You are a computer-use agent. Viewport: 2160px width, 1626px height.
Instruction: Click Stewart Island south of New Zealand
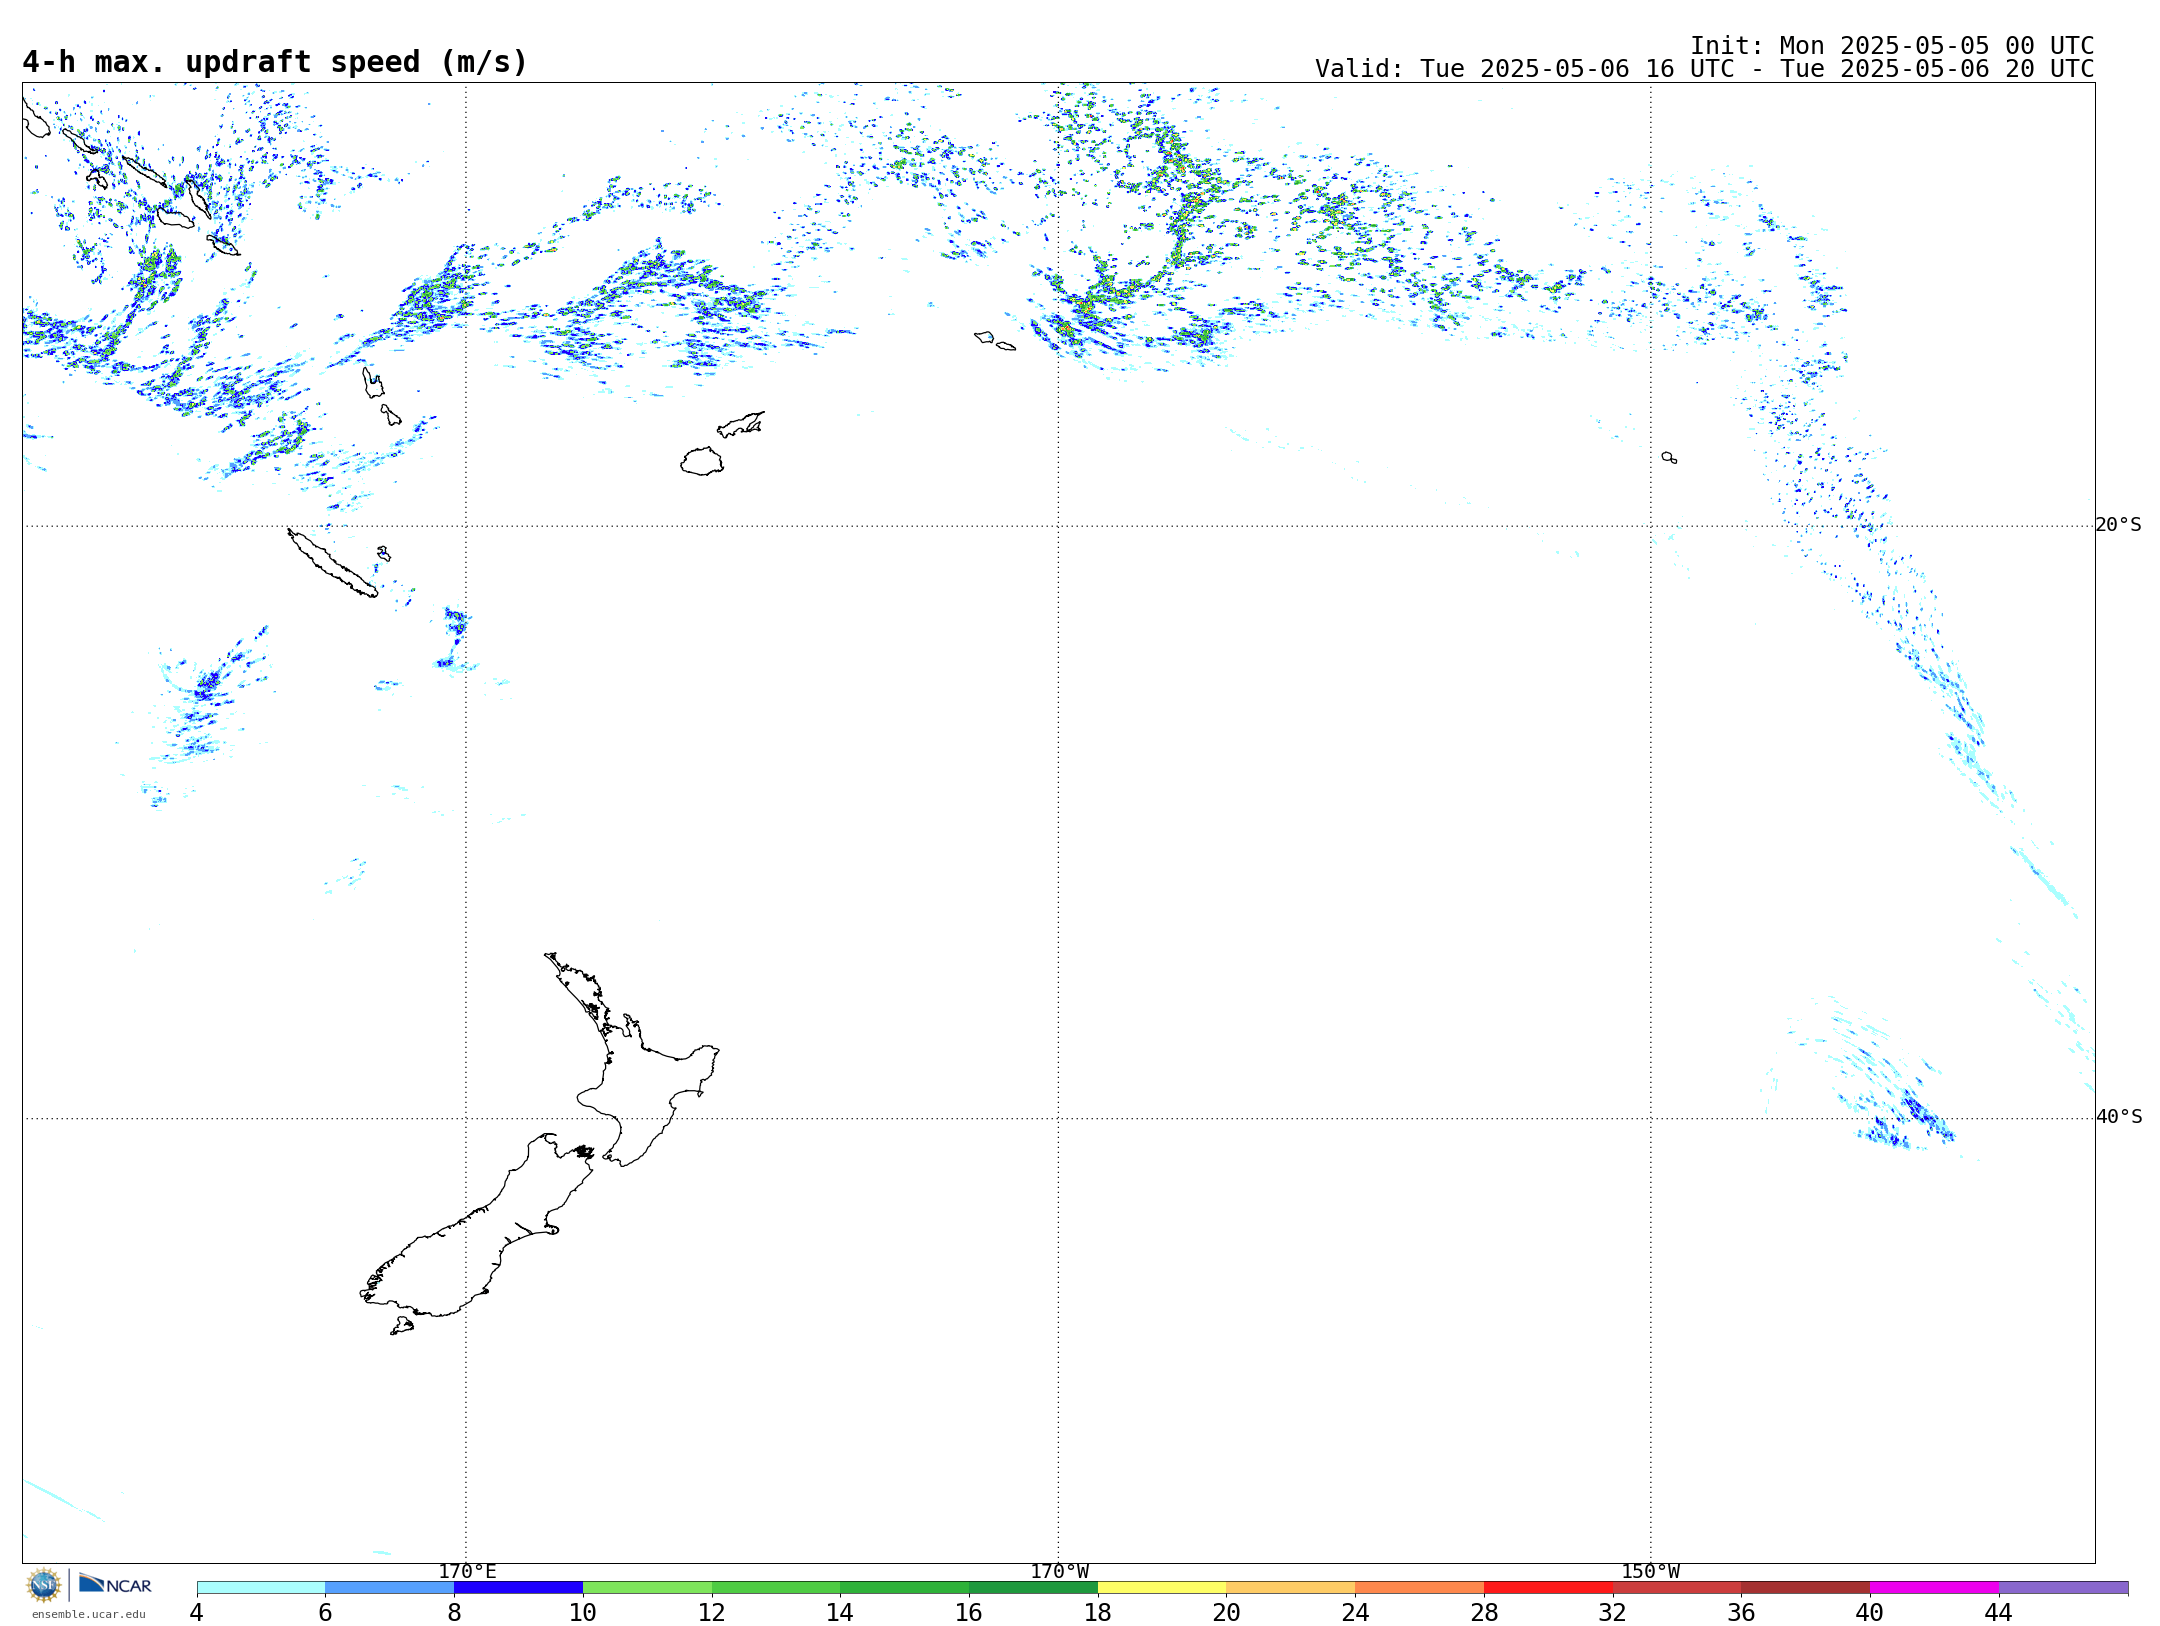click(402, 1326)
